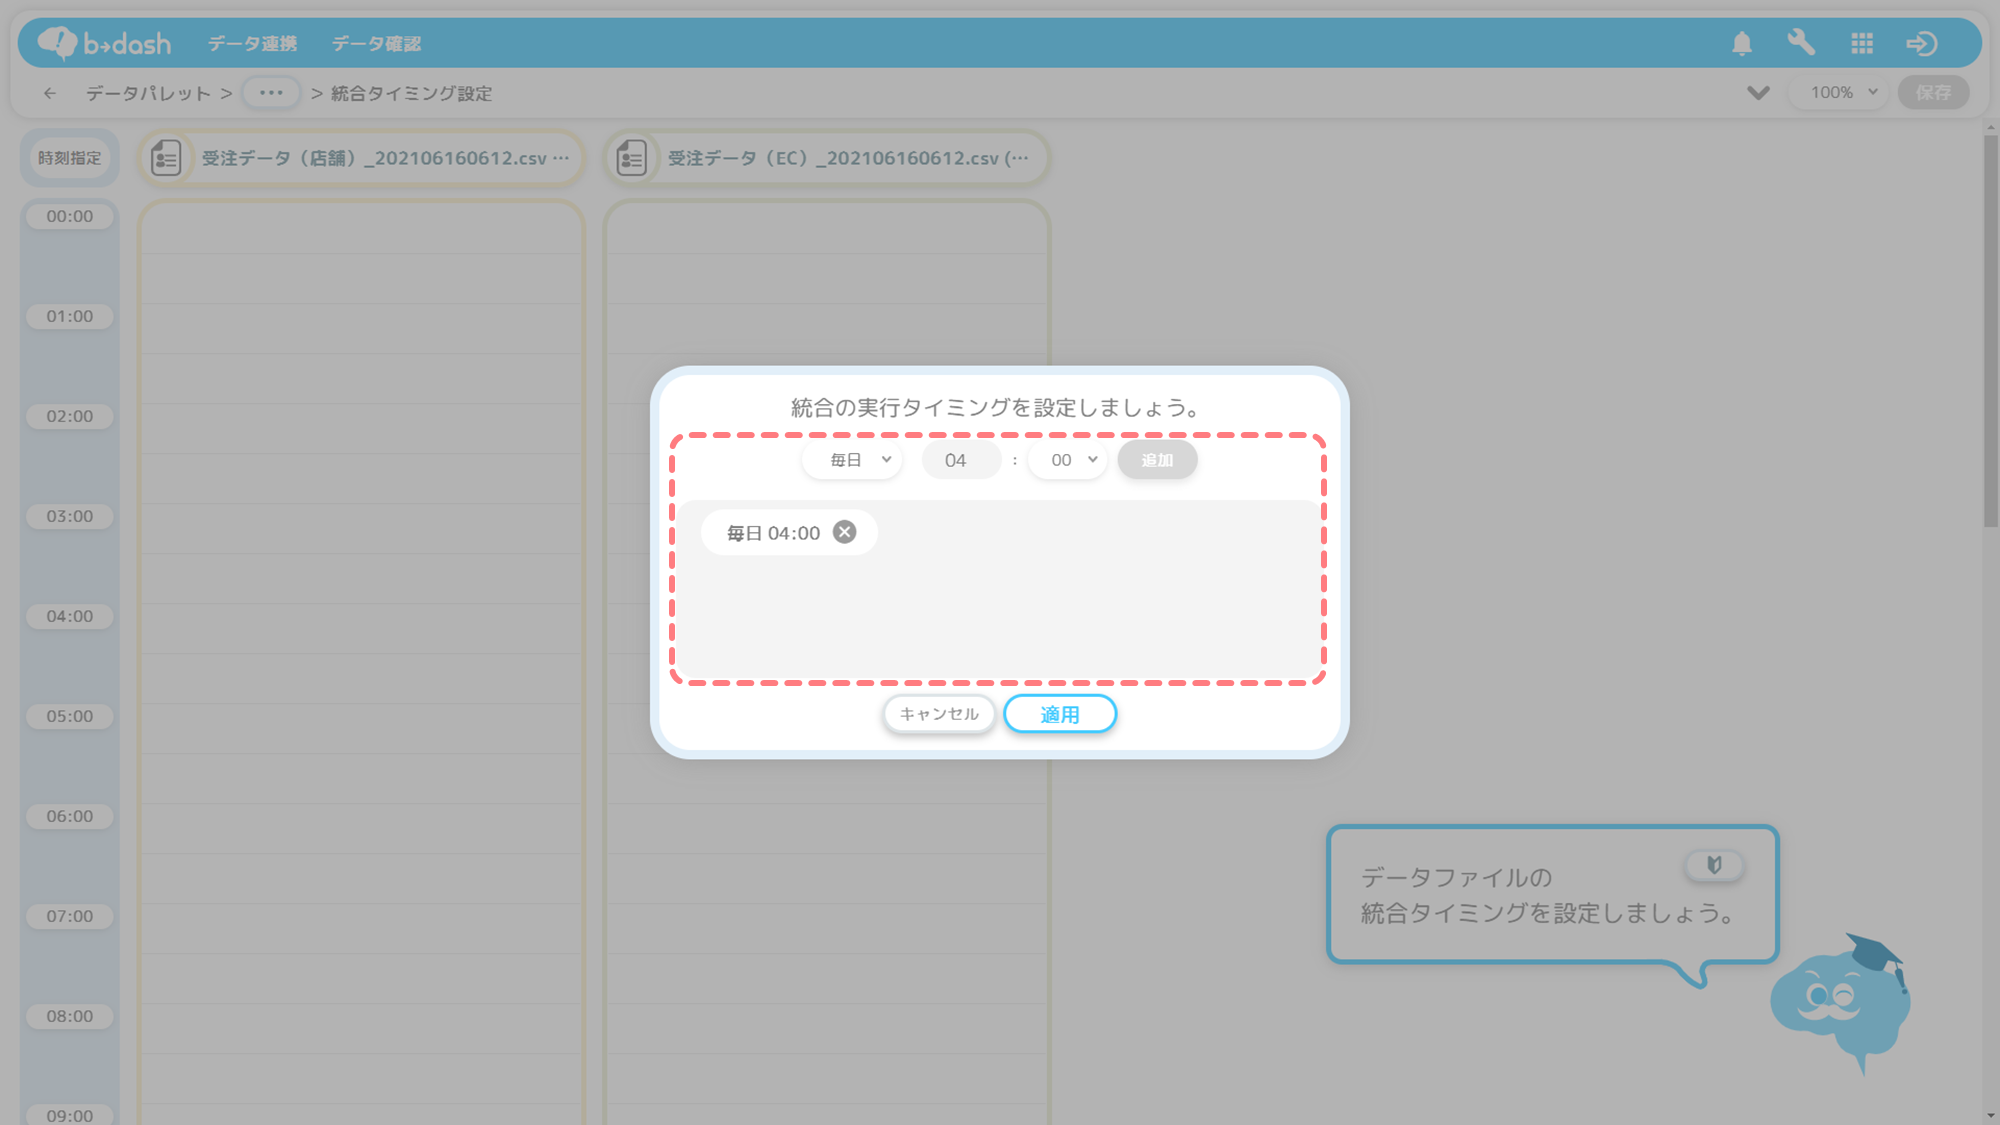Open the データ連携 menu
The height and width of the screenshot is (1125, 2000).
point(253,43)
